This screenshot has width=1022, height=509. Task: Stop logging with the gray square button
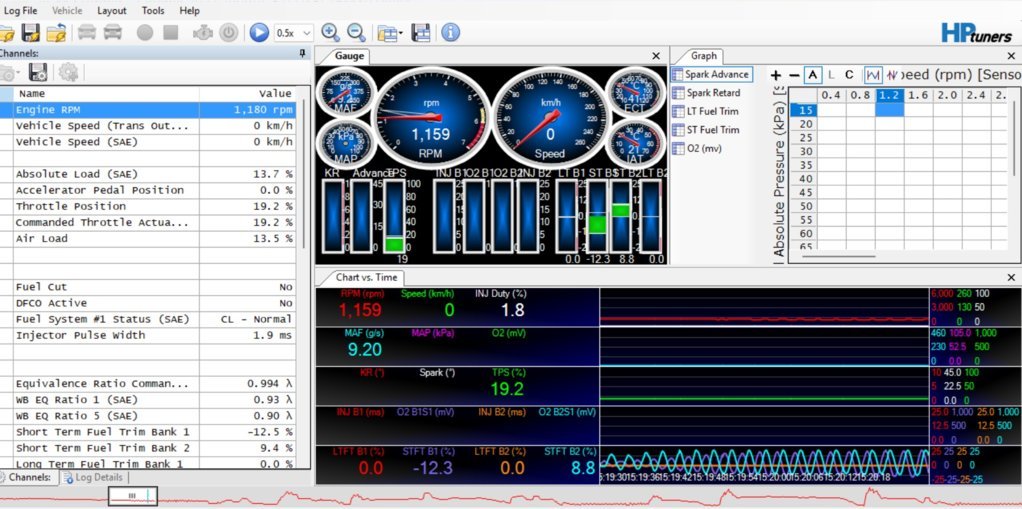(x=171, y=33)
